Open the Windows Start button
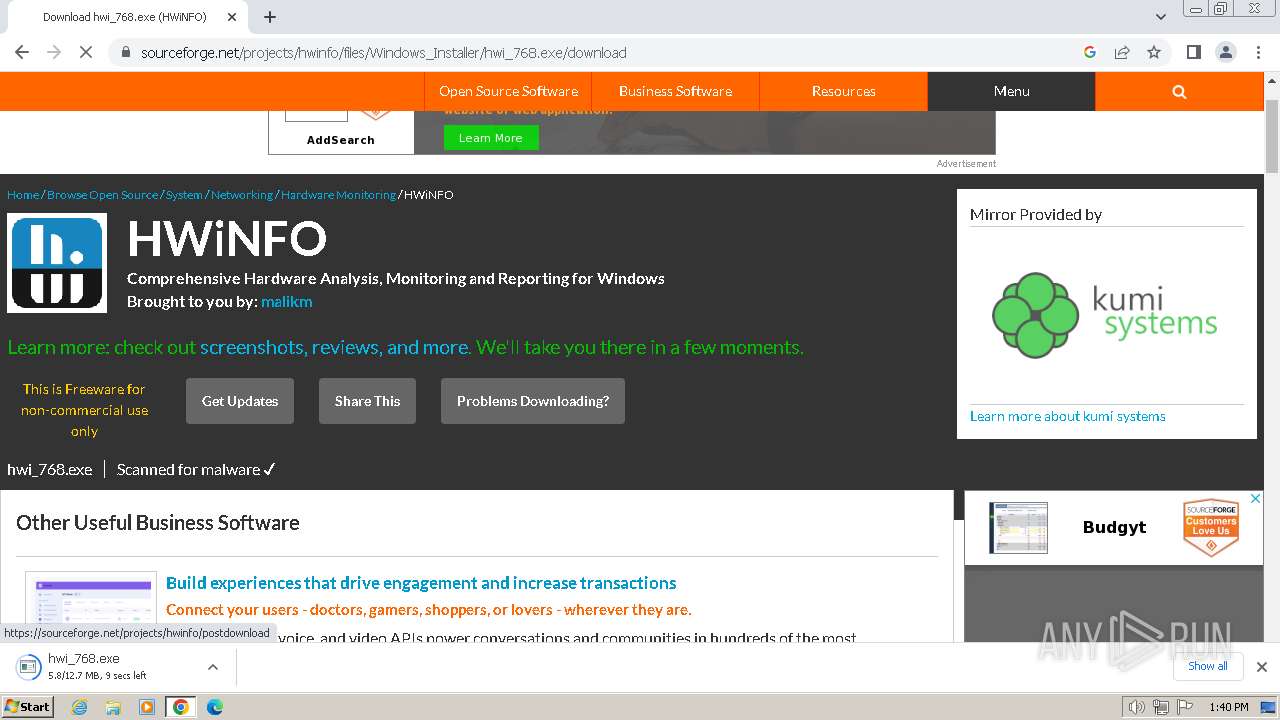 coord(28,707)
